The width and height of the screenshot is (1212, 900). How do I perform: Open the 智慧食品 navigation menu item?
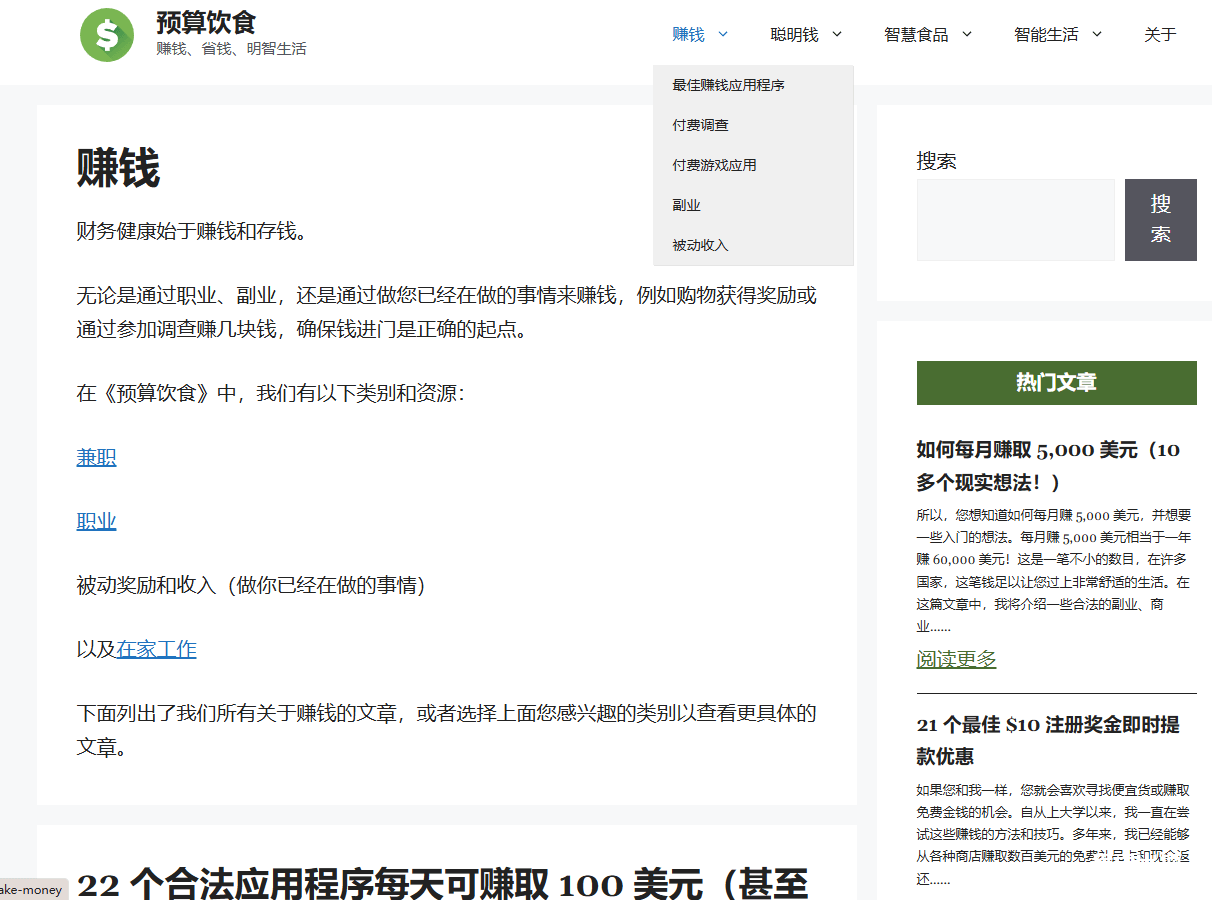pos(916,35)
